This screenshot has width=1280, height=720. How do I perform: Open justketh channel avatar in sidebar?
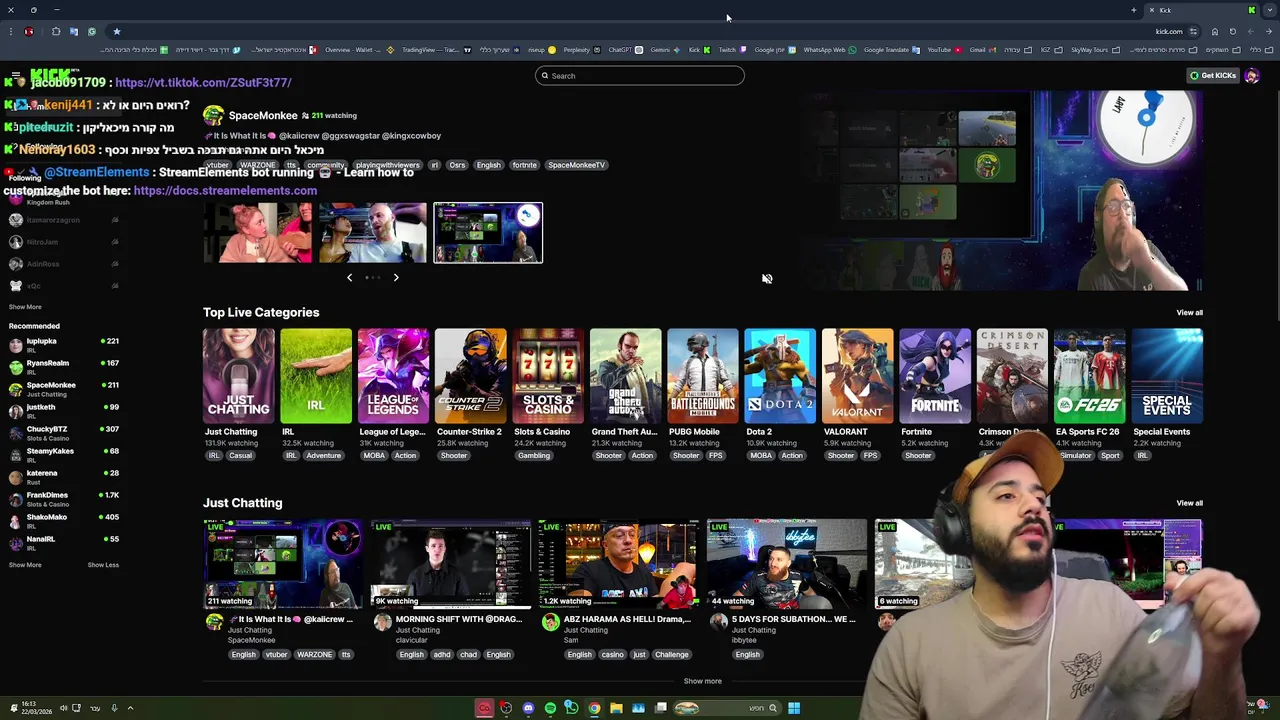15,411
